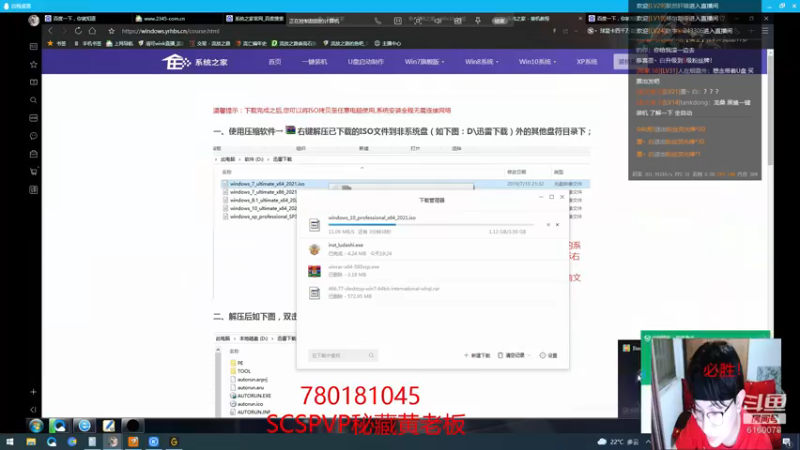This screenshot has height=450, width=800.
Task: Open the browser home page icon
Action: pos(92,31)
